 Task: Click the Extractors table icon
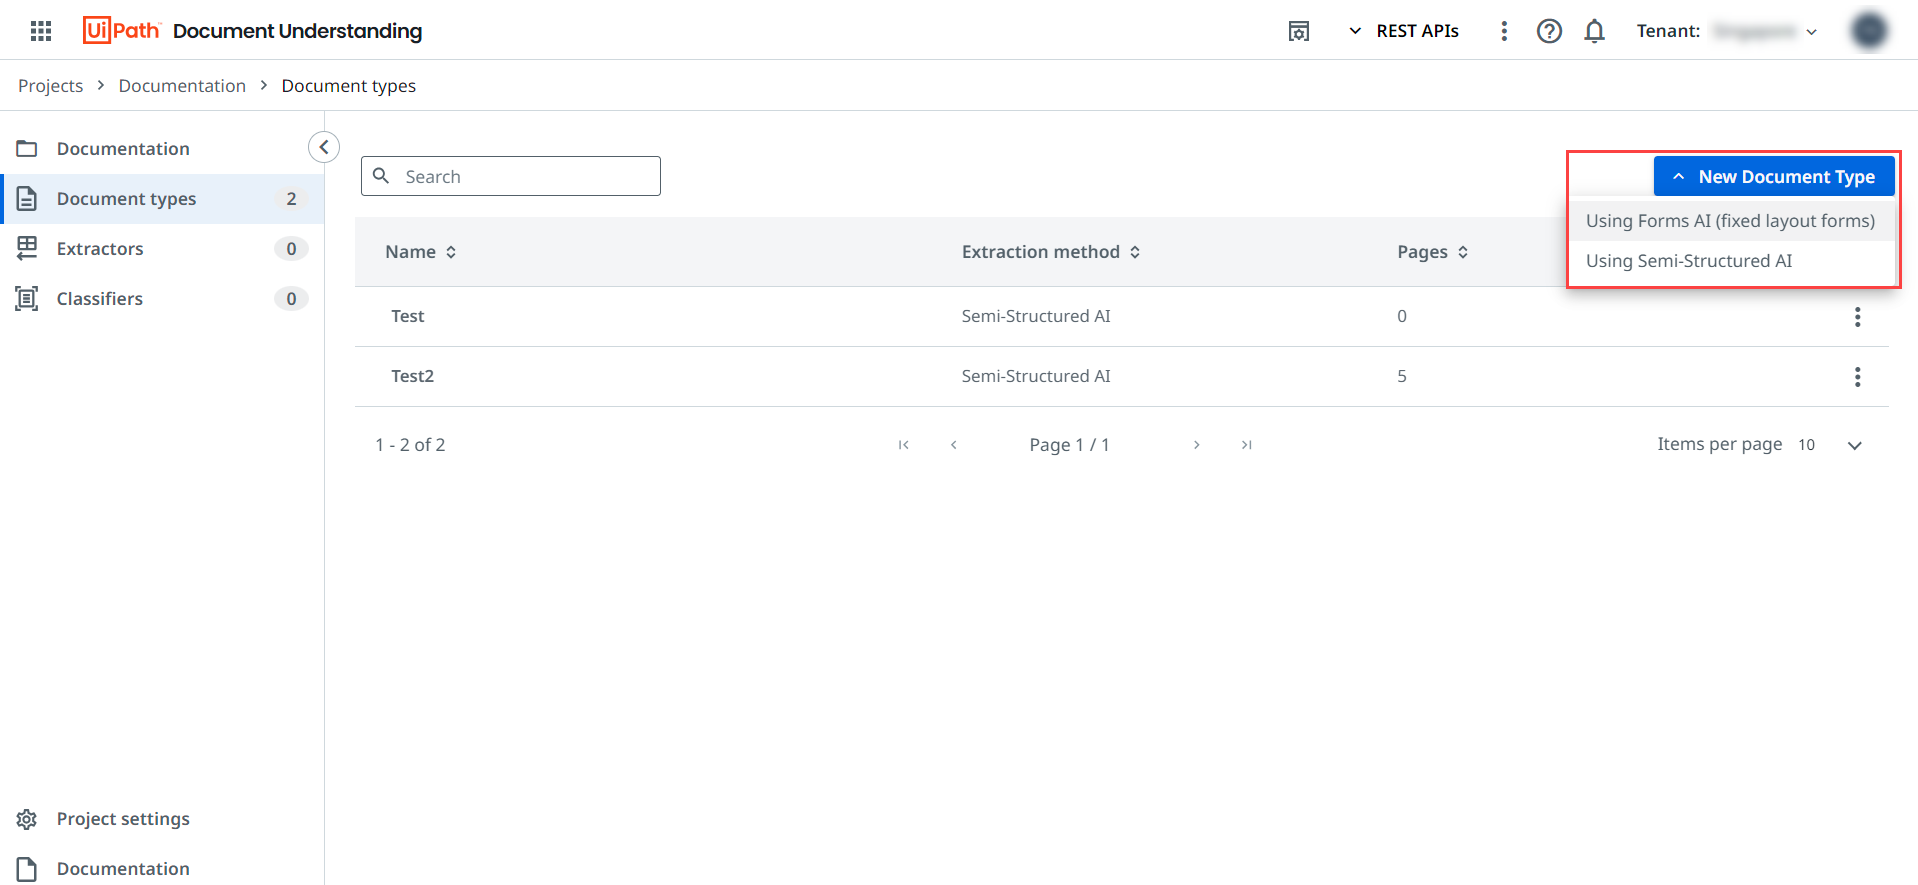tap(27, 248)
